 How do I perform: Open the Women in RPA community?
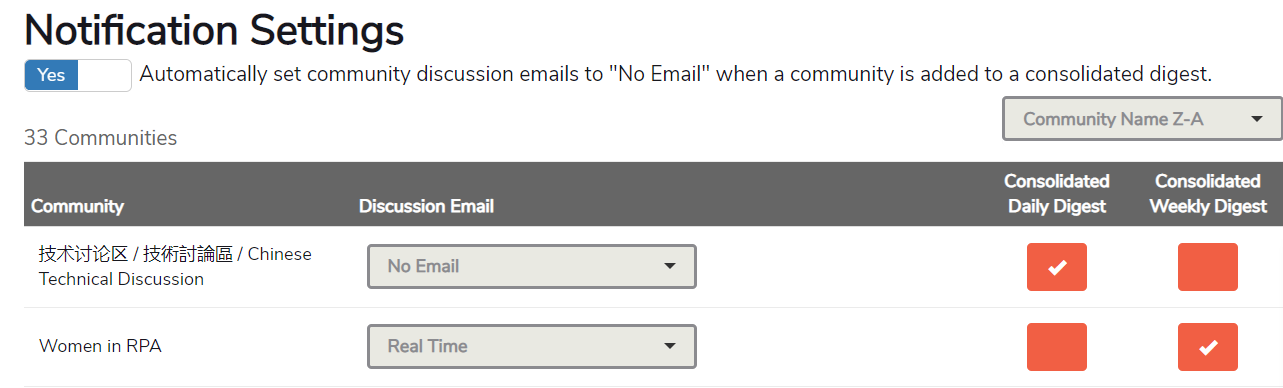[100, 346]
